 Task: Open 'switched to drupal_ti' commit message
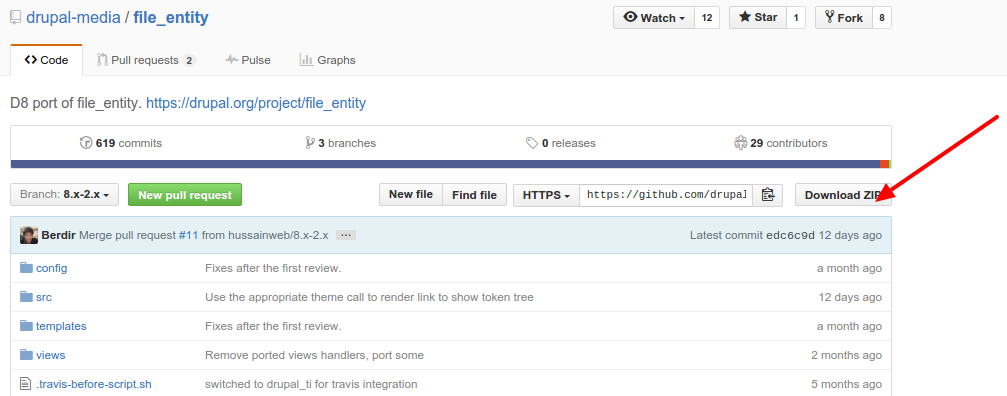pos(311,384)
